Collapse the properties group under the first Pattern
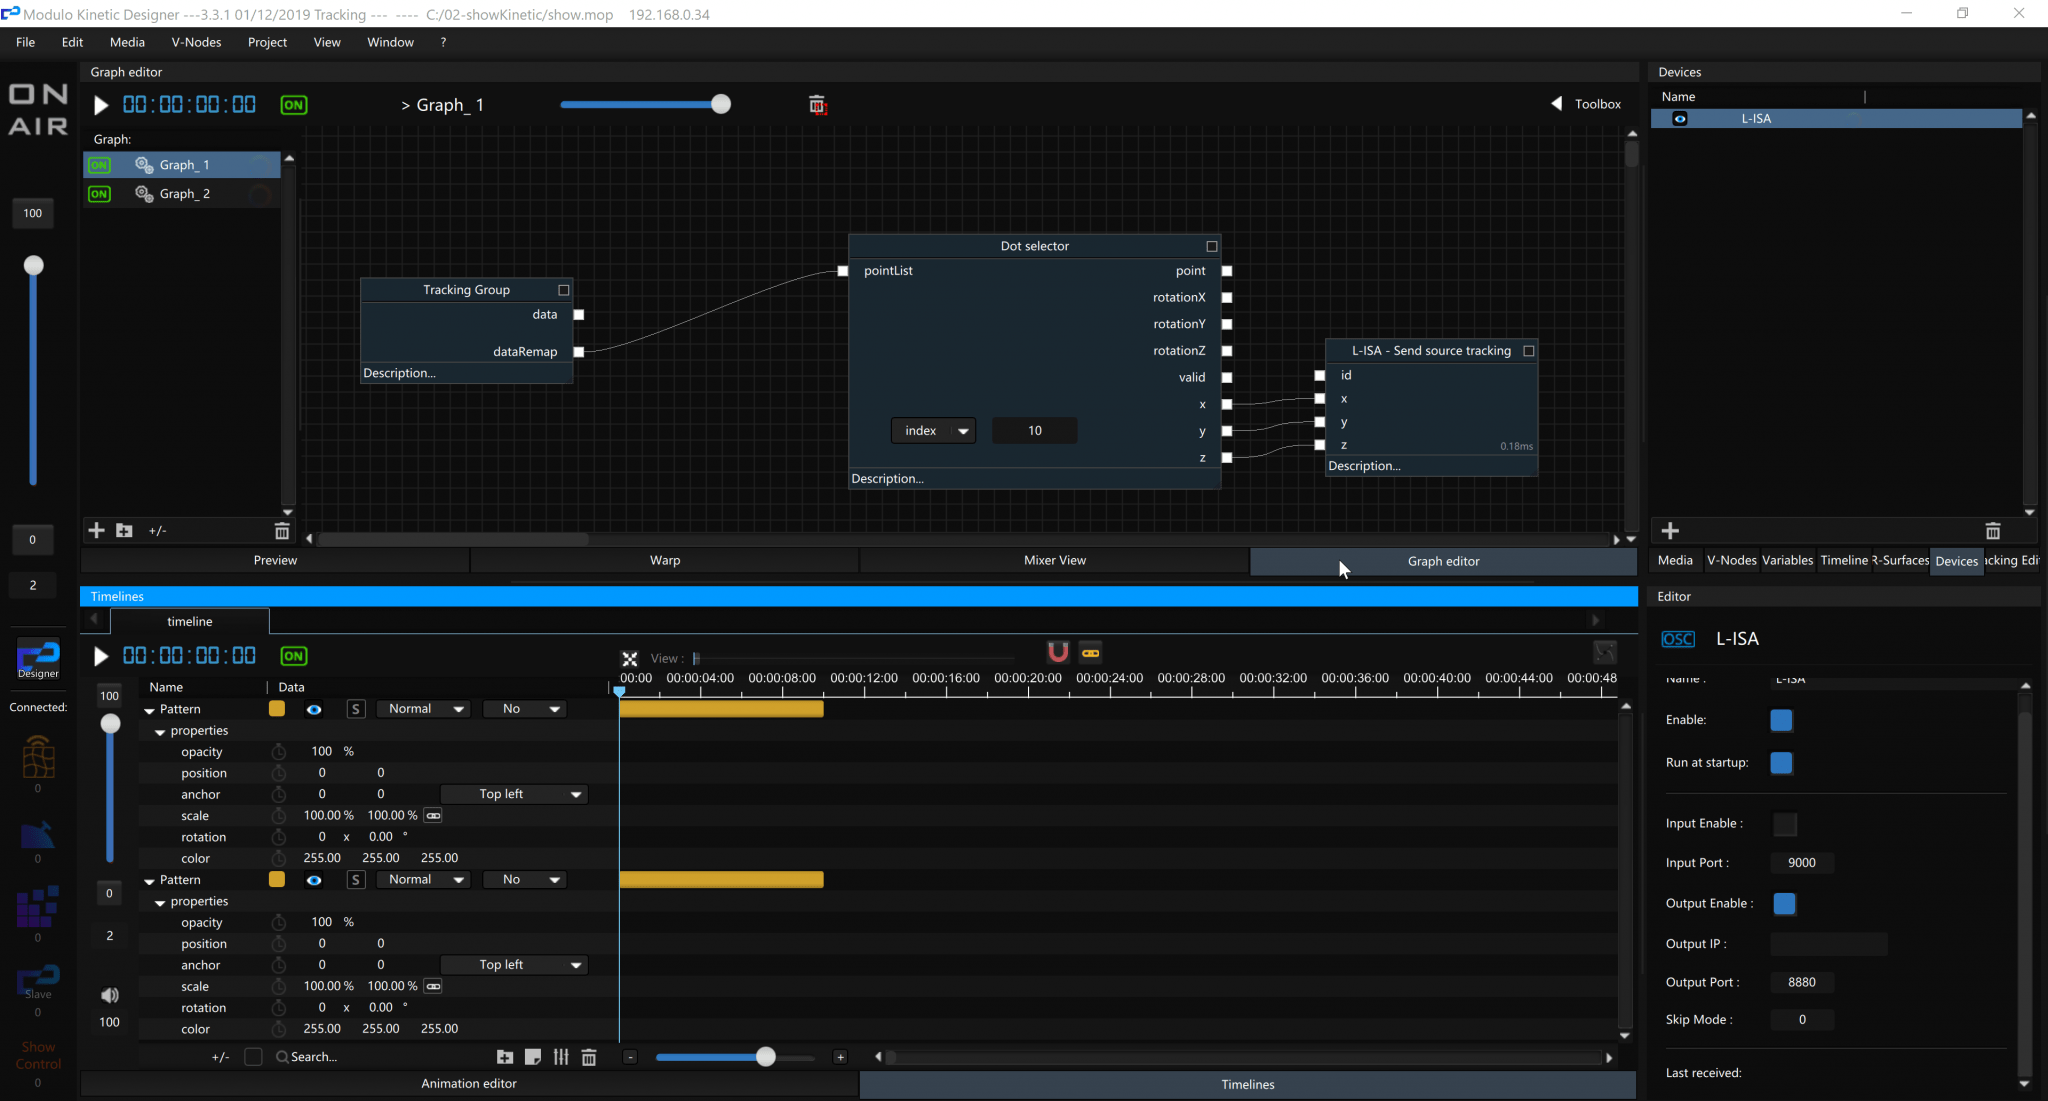This screenshot has height=1101, width=2048. point(160,731)
